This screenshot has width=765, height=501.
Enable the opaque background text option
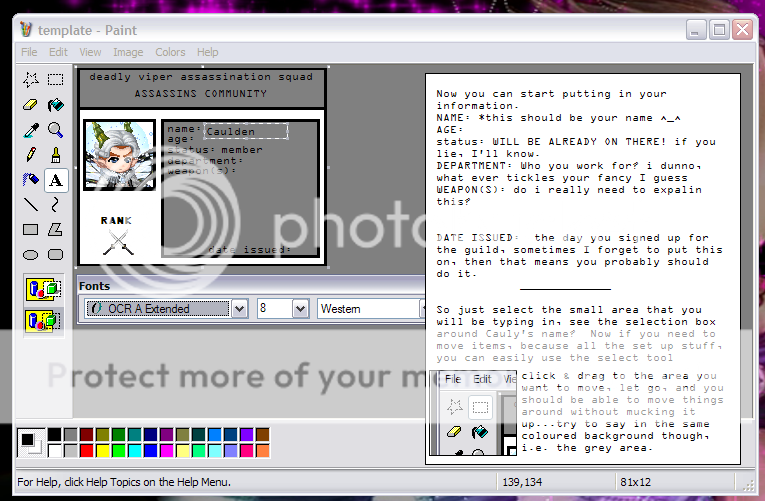point(44,290)
